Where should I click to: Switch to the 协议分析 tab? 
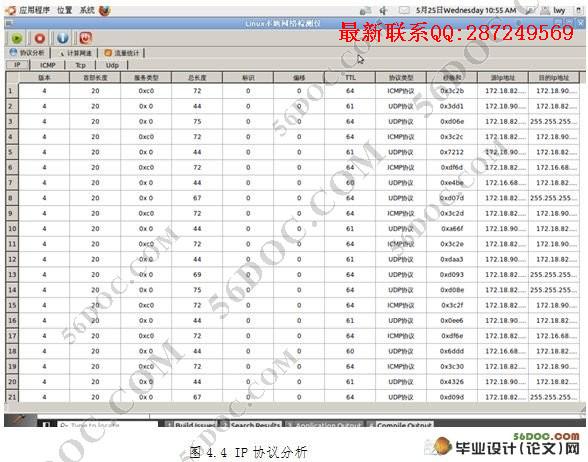(27, 52)
